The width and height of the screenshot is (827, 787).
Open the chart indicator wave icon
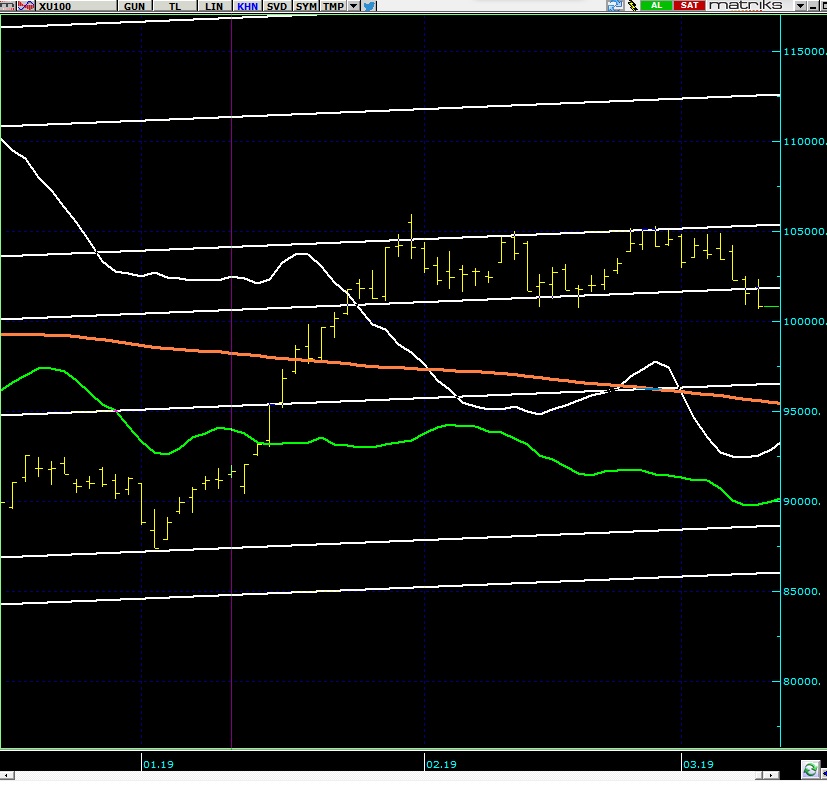pyautogui.click(x=26, y=6)
